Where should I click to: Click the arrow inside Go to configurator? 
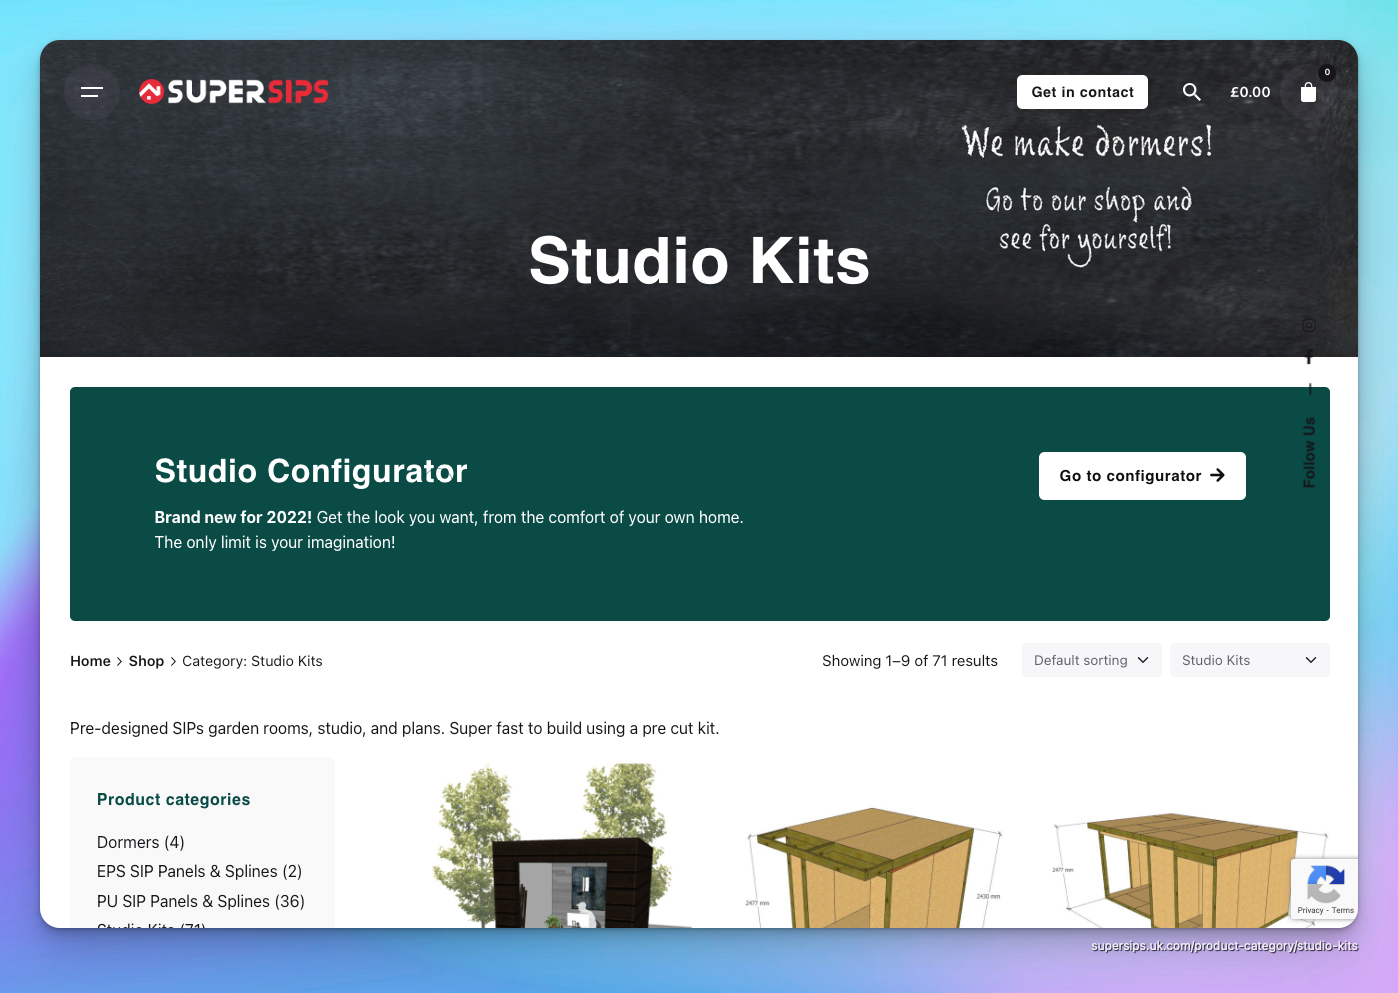coord(1218,476)
